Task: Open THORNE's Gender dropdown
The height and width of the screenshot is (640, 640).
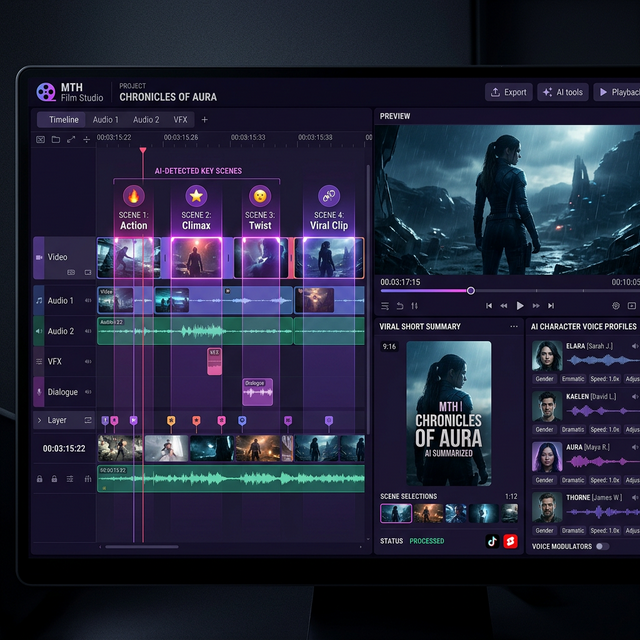Action: [544, 531]
